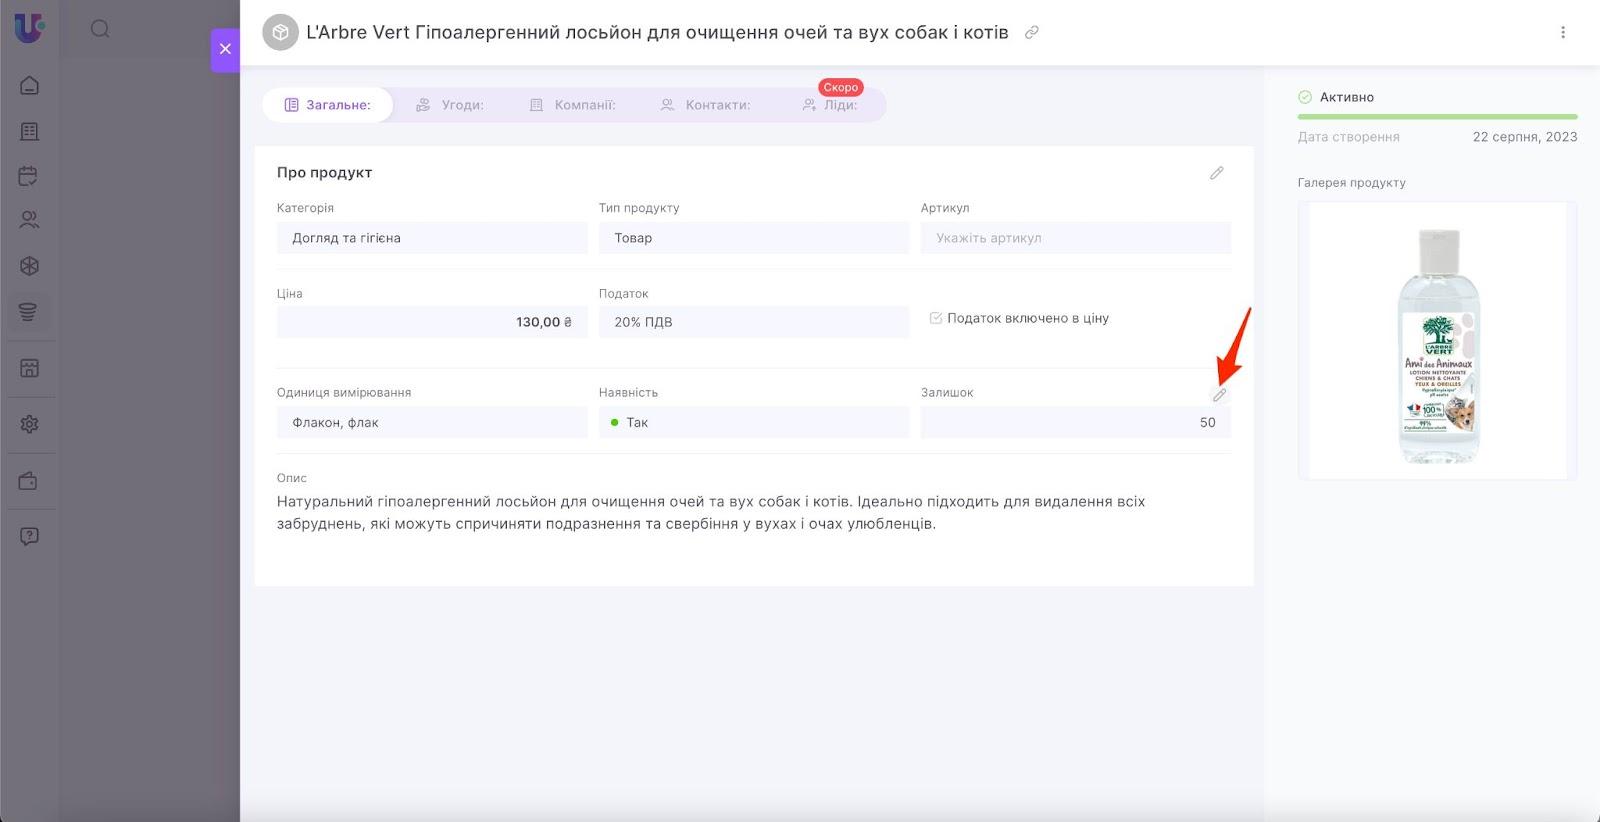Viewport: 1600px width, 822px height.
Task: Open the store sidebar icon
Action: pos(29,368)
